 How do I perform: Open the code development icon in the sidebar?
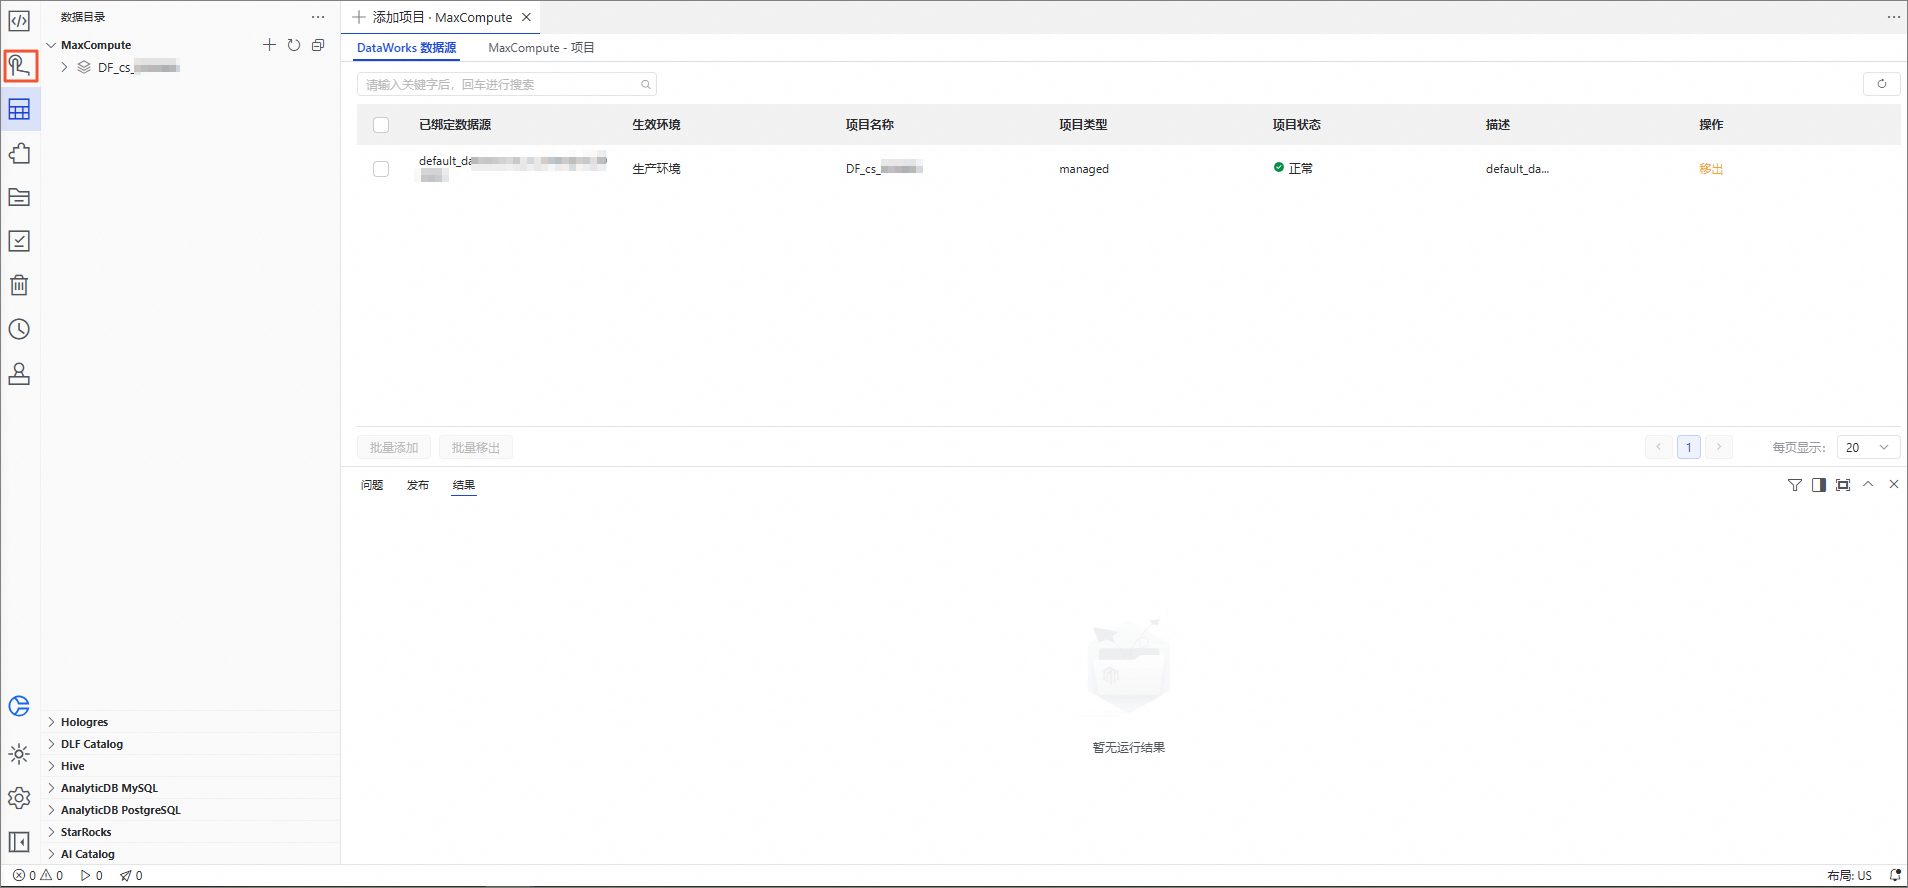[x=19, y=21]
